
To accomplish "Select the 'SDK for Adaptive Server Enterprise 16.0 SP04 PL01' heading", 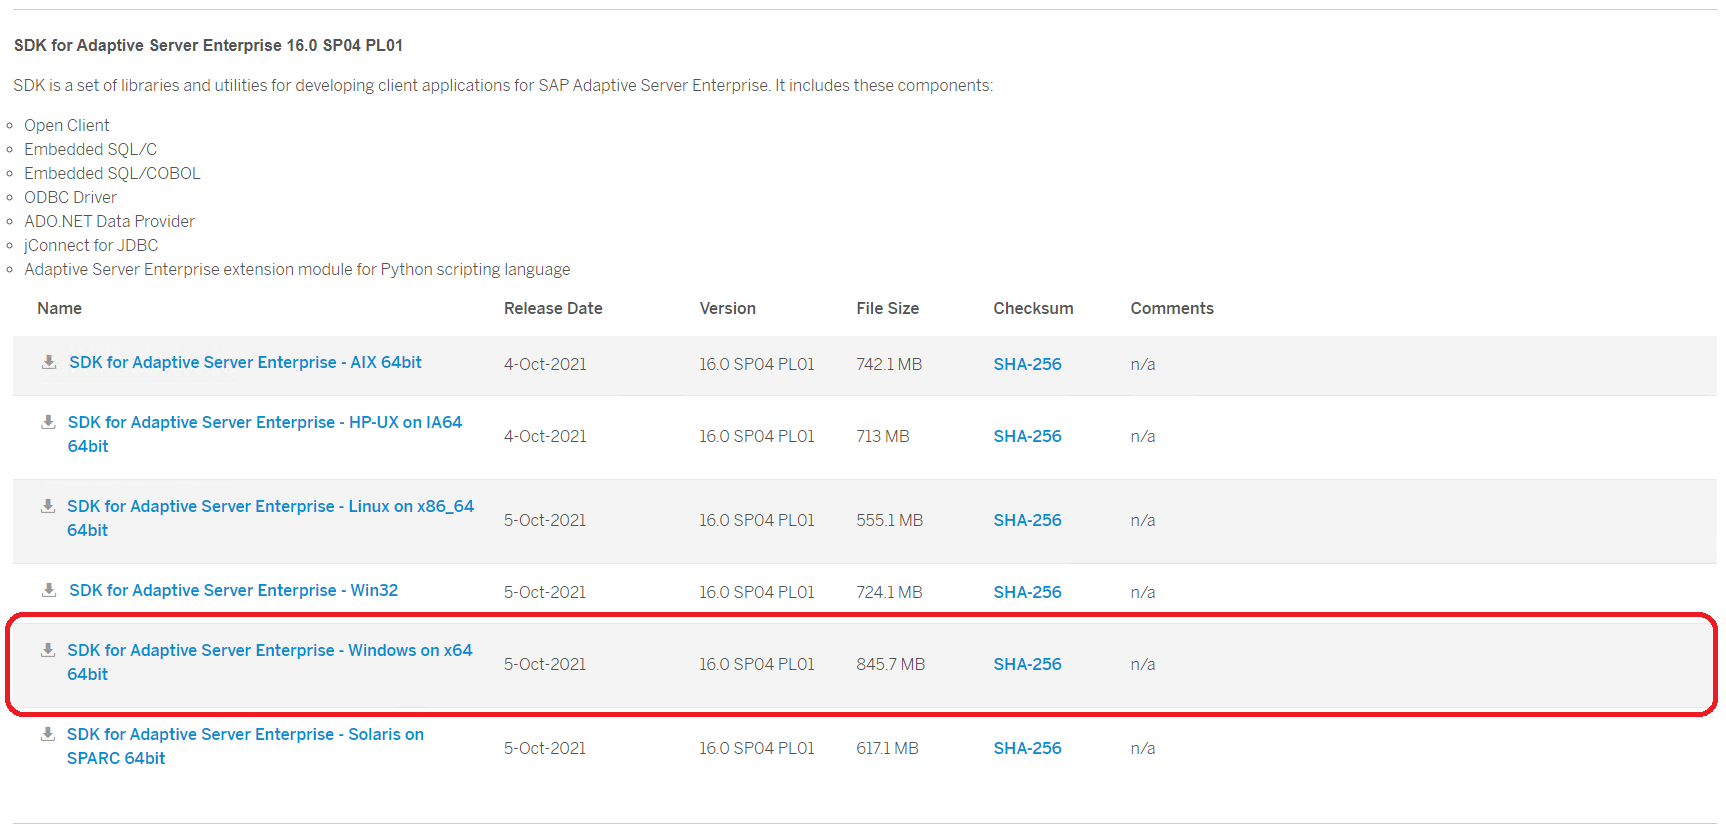I will pyautogui.click(x=208, y=45).
